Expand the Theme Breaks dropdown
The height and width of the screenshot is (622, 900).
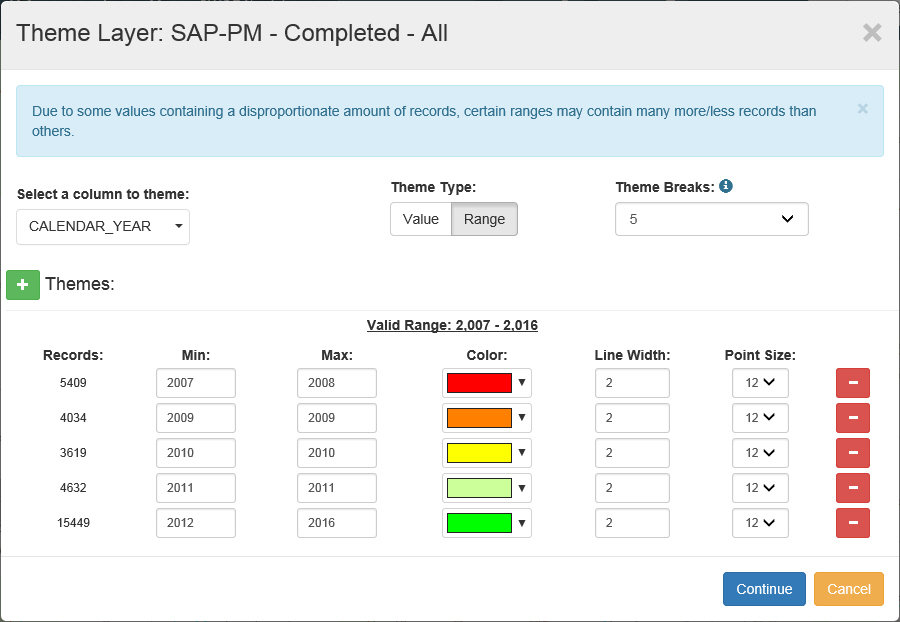[711, 219]
